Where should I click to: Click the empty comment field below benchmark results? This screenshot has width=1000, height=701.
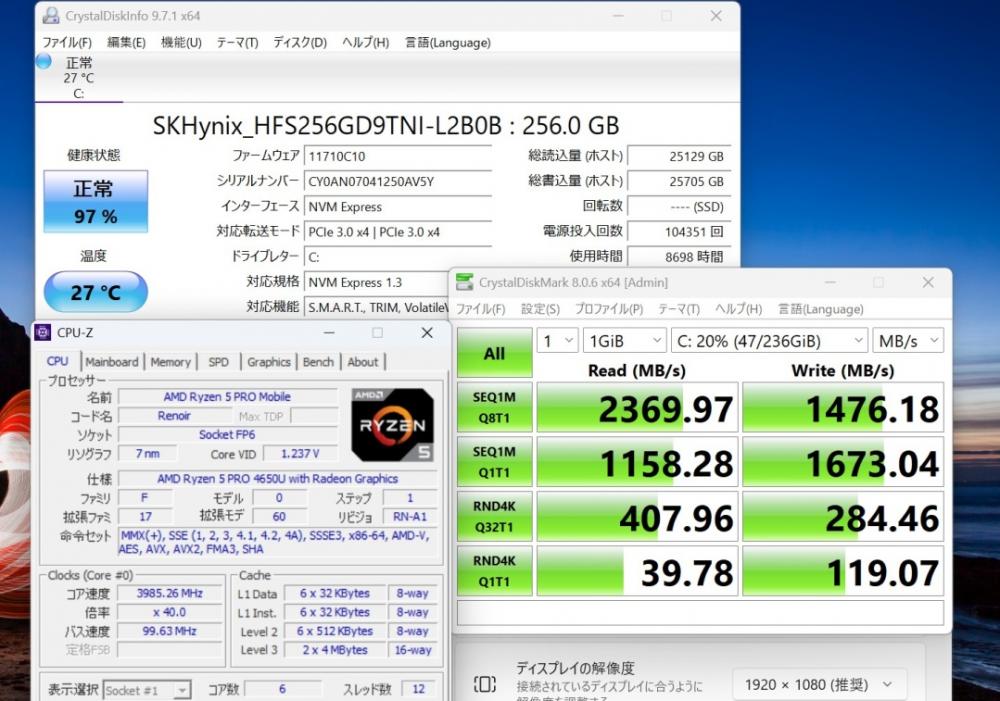tap(700, 612)
